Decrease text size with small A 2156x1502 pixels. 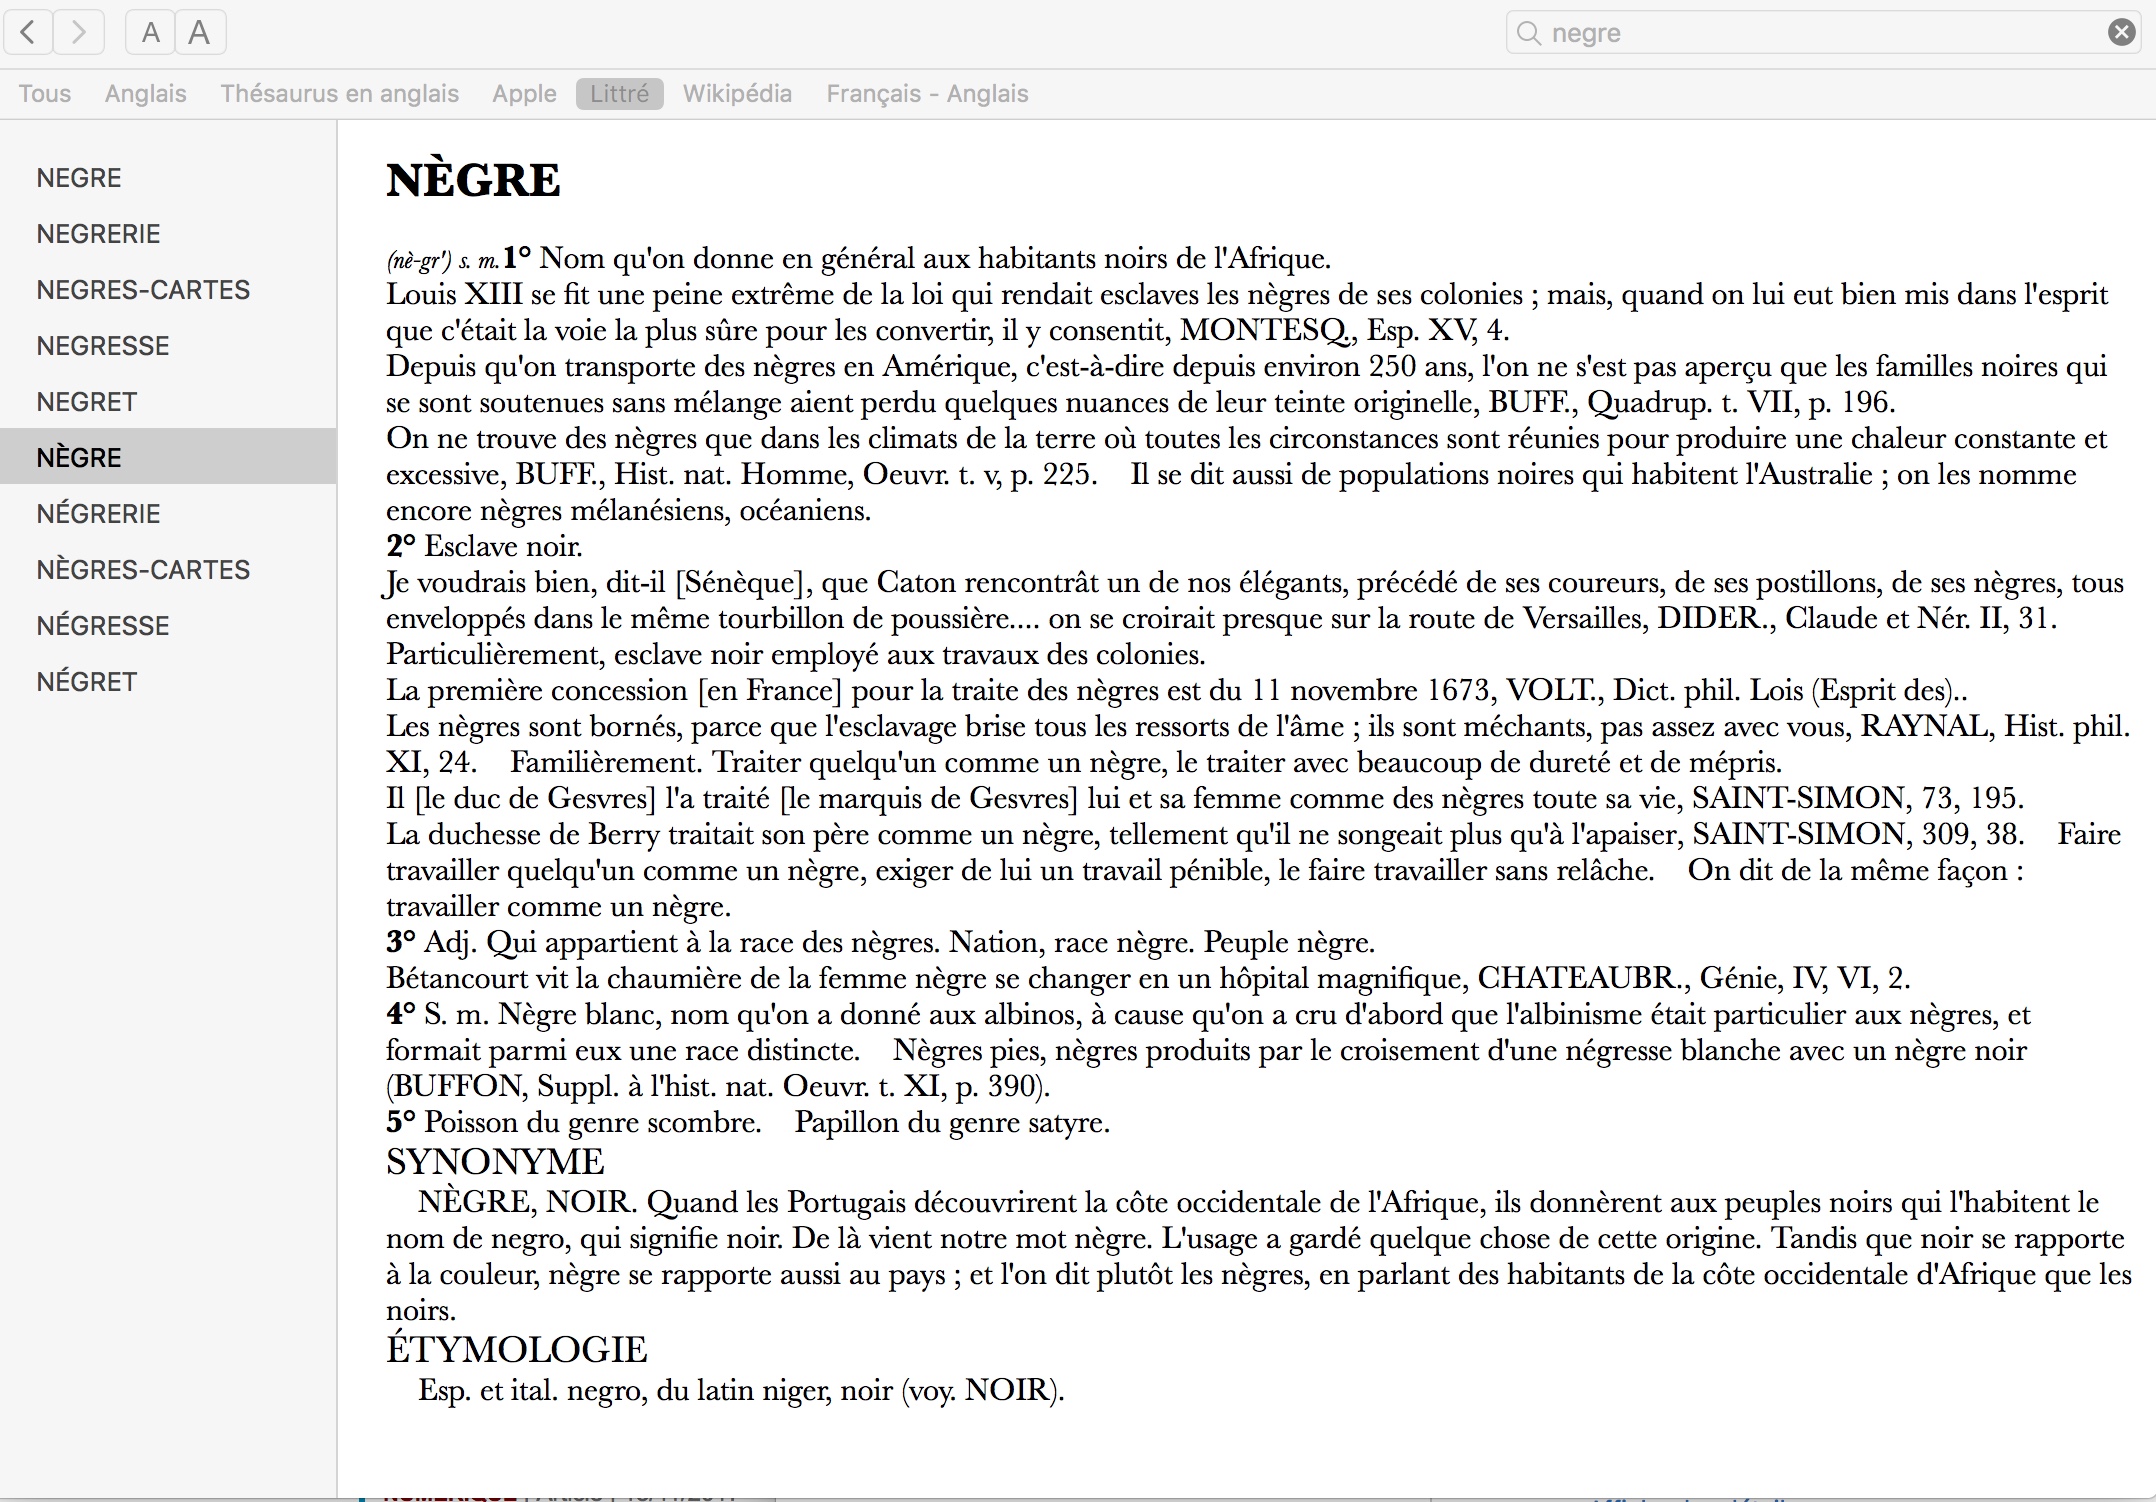150,33
